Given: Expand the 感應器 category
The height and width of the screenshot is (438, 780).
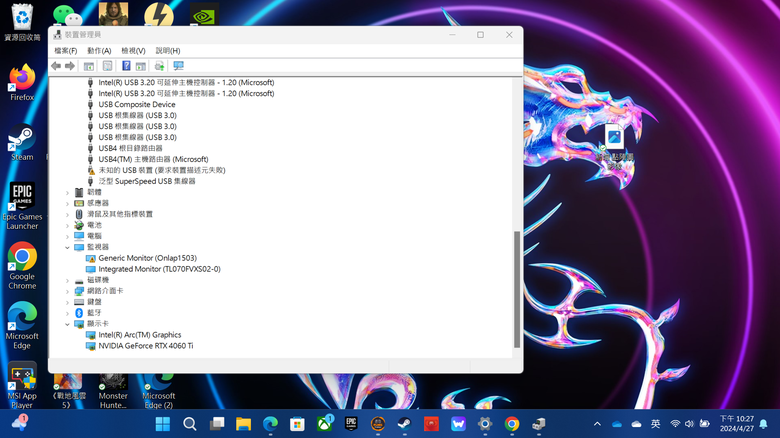Looking at the screenshot, I should pyautogui.click(x=67, y=203).
